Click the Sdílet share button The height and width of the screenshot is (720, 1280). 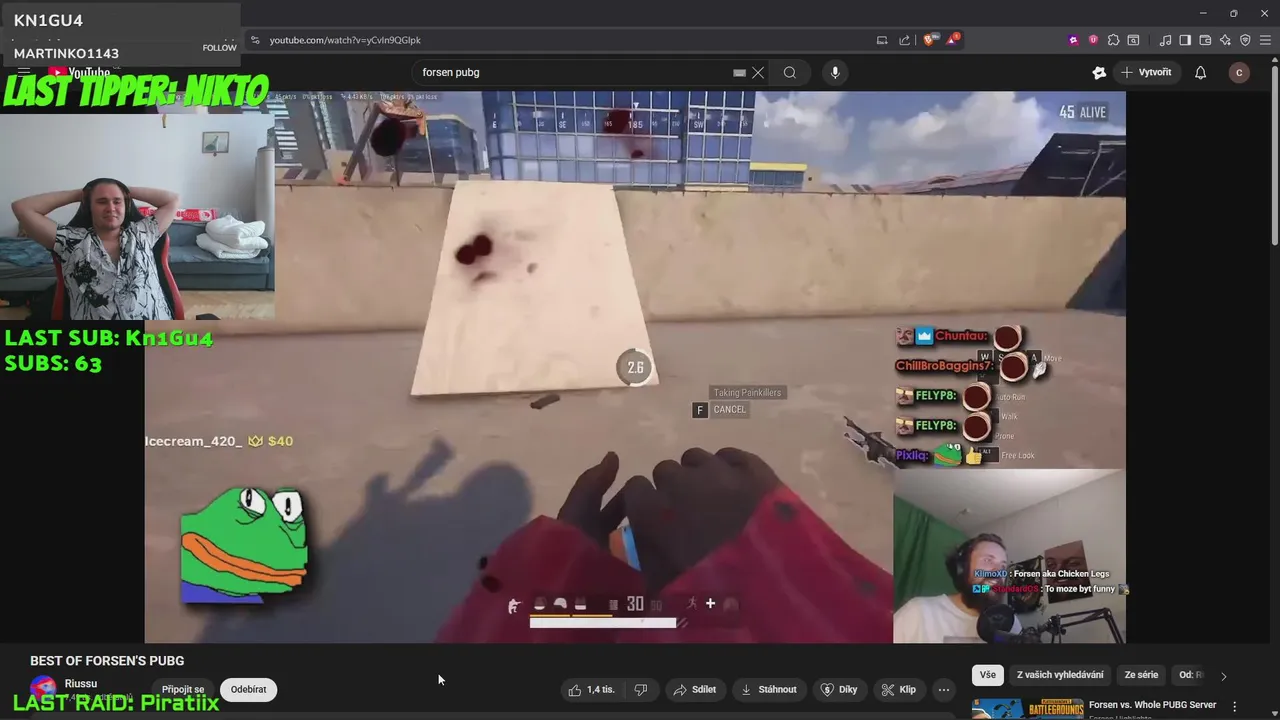694,689
